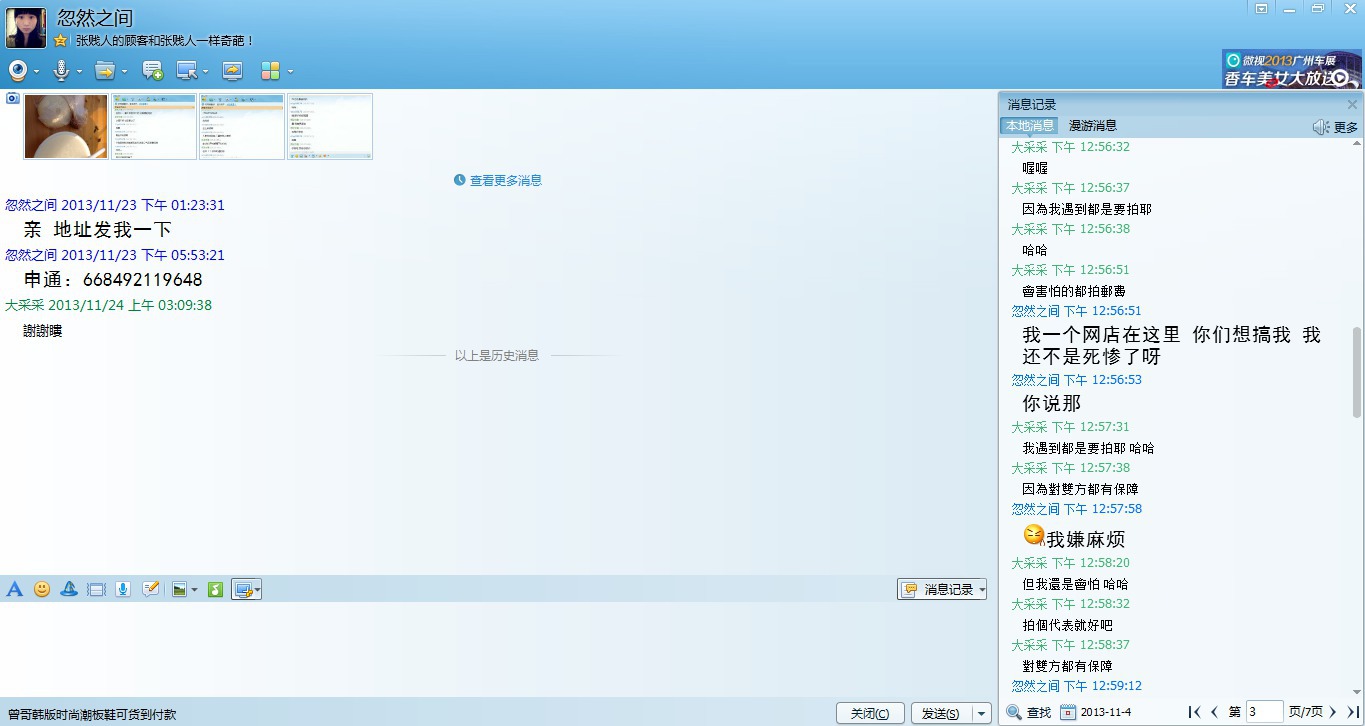Start a video call with the webcam icon
Viewport: 1365px width, 726px height.
coord(18,70)
